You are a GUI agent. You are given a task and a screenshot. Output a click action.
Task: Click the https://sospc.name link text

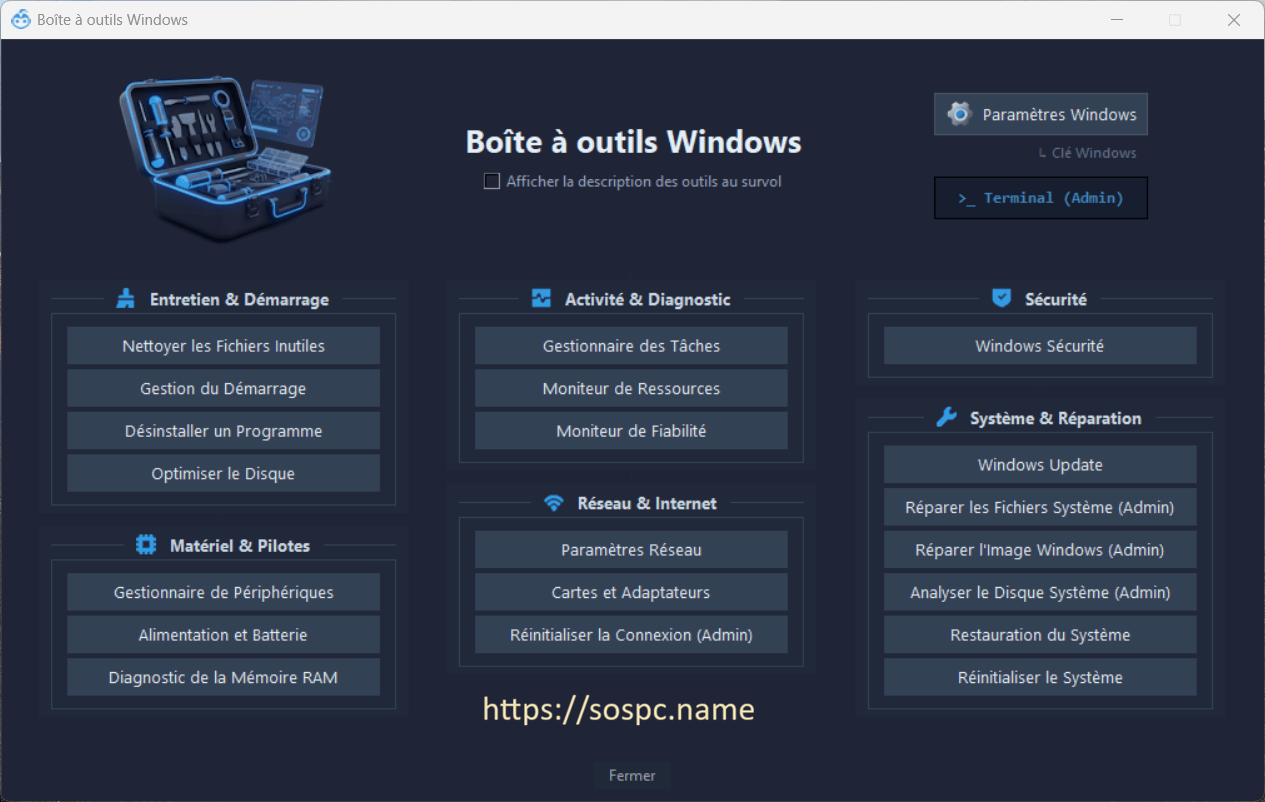(618, 709)
